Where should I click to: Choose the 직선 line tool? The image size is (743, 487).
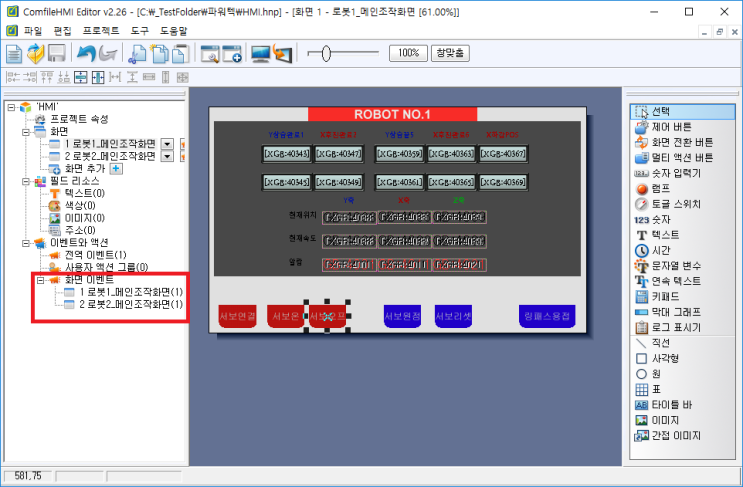tap(652, 343)
